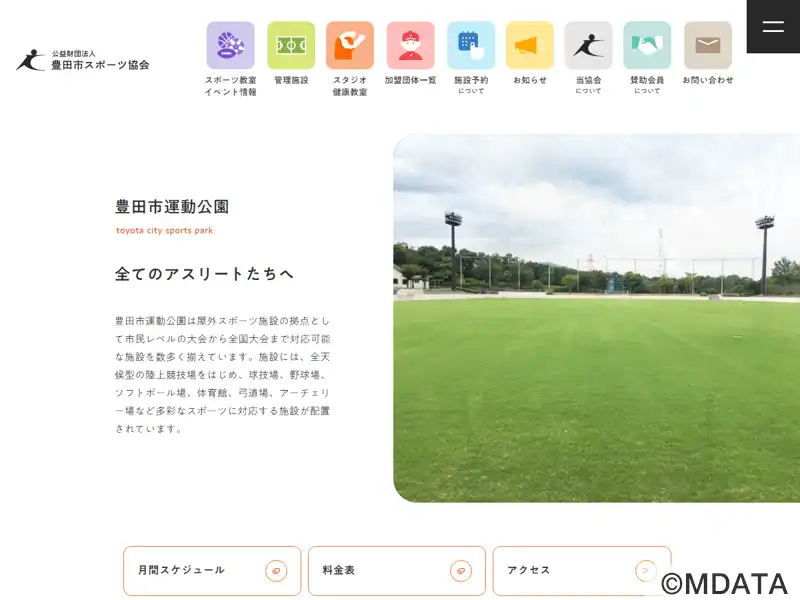
Task: Select the pink 加盟団体一覧 person icon
Action: (x=411, y=45)
